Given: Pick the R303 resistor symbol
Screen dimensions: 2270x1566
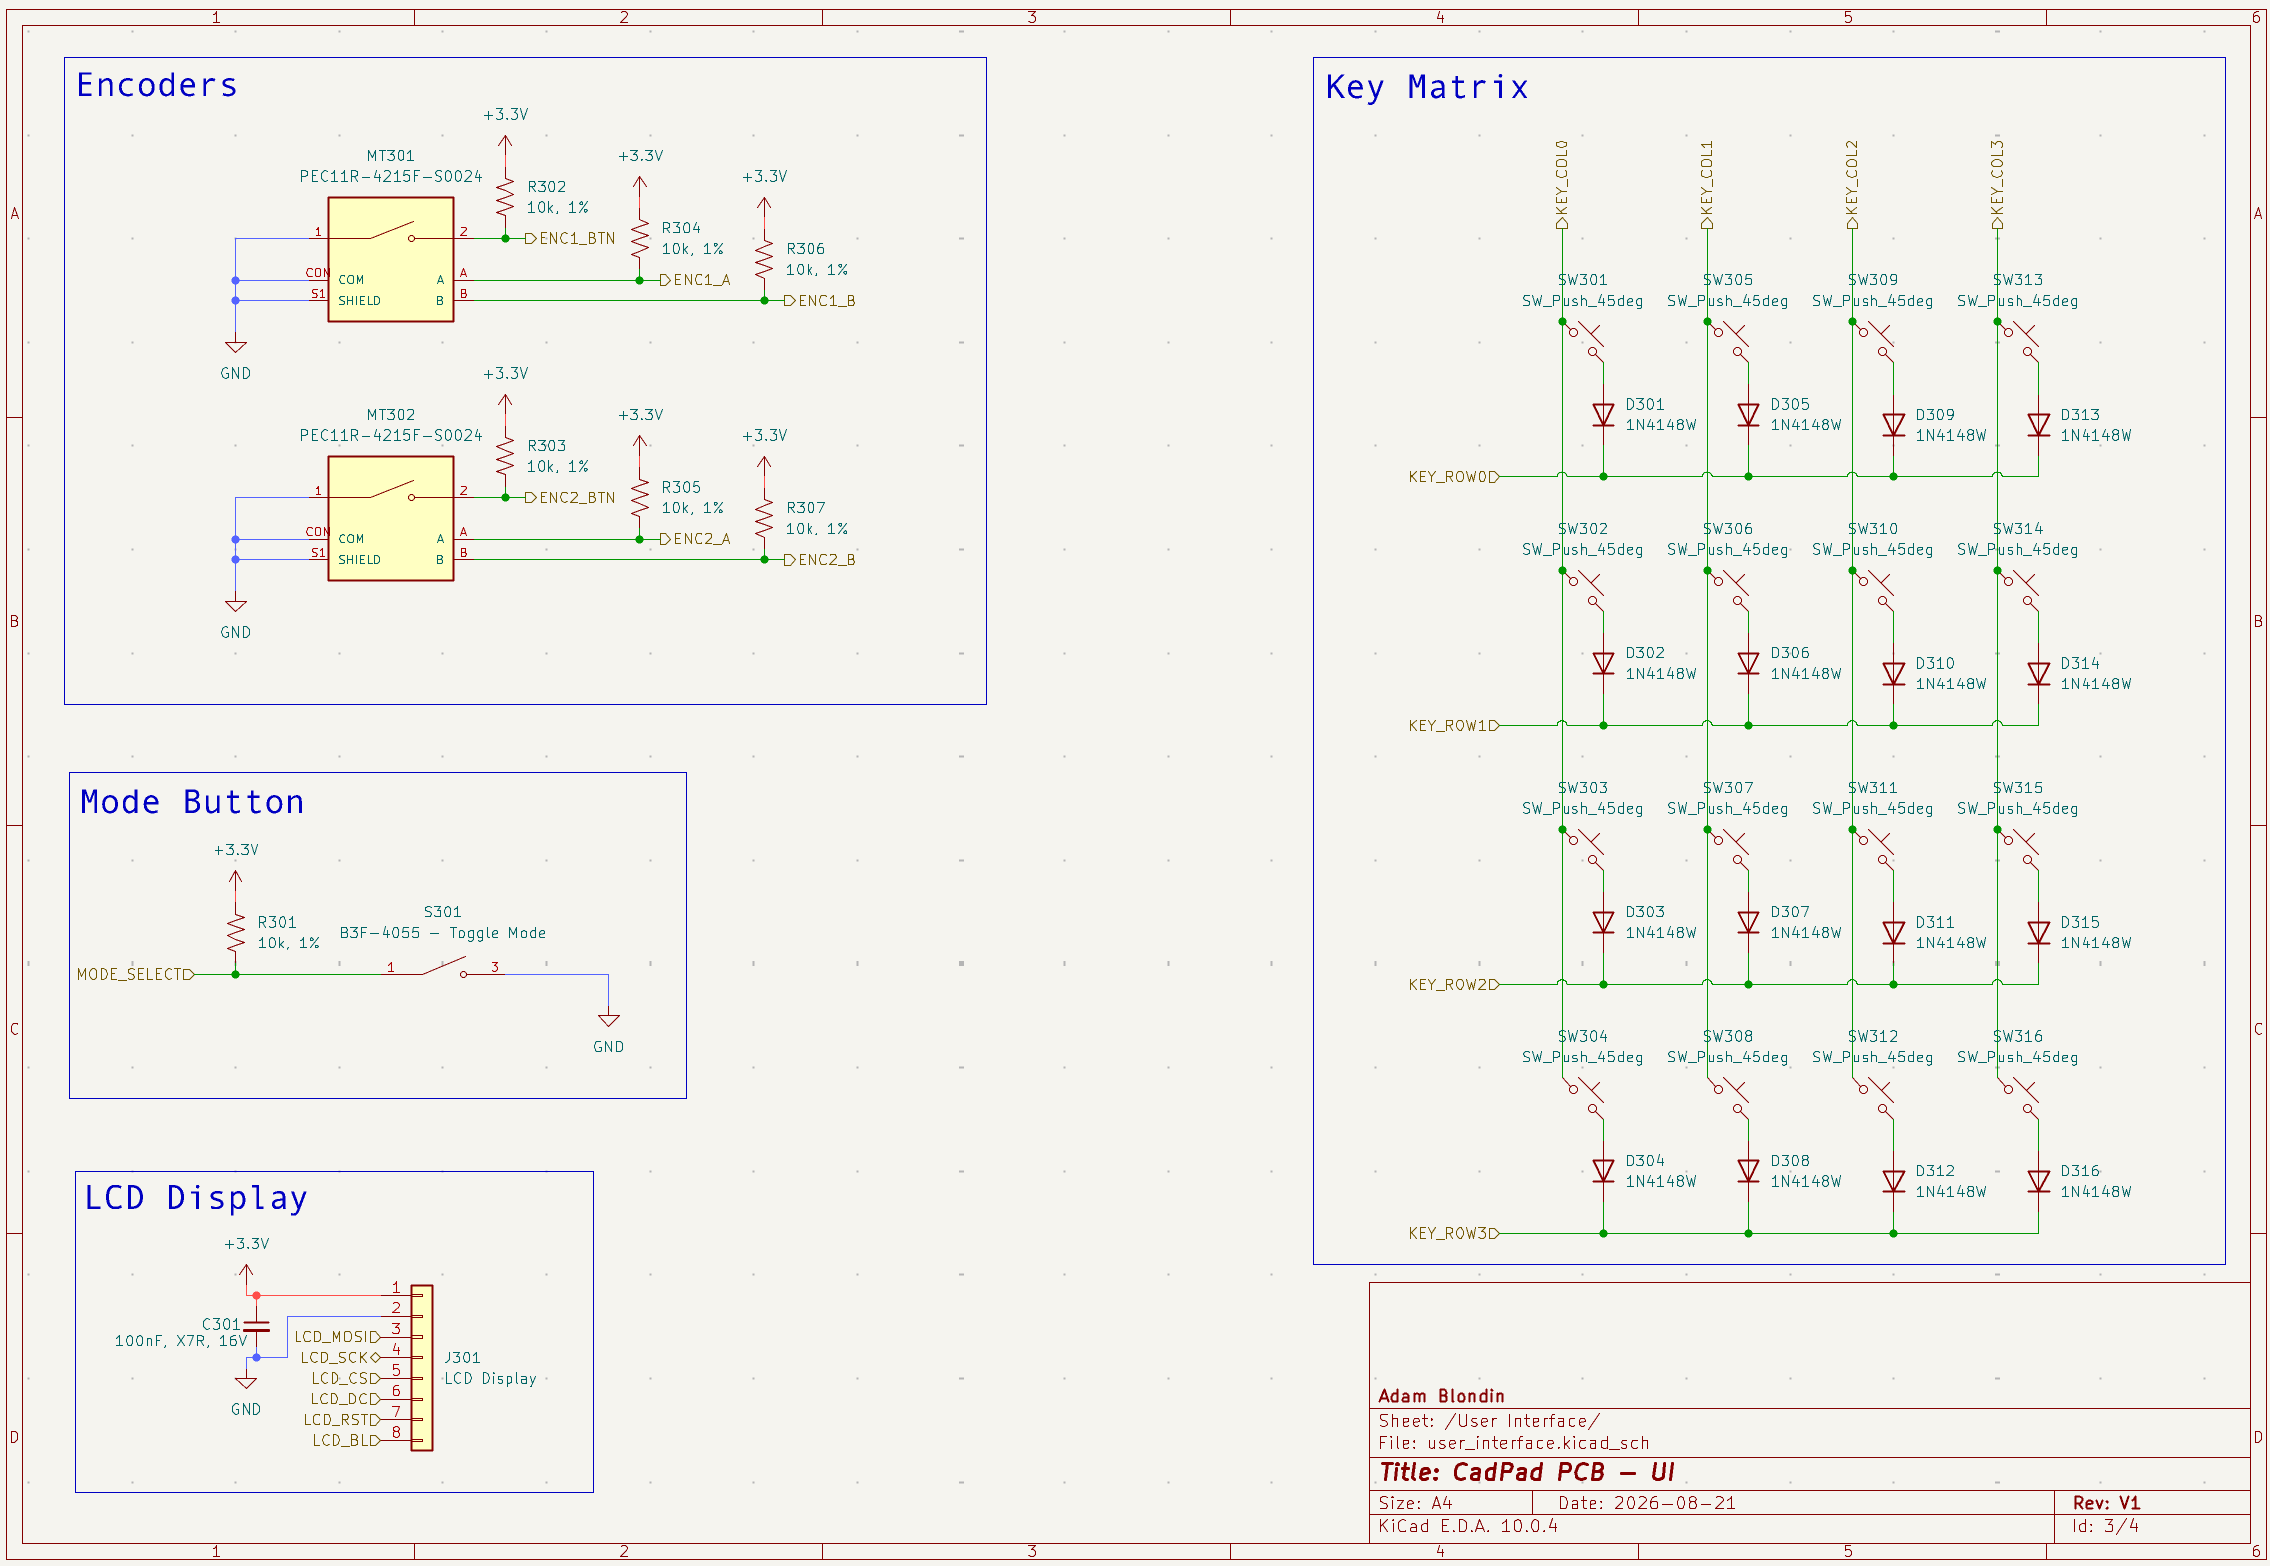Looking at the screenshot, I should pos(505,456).
